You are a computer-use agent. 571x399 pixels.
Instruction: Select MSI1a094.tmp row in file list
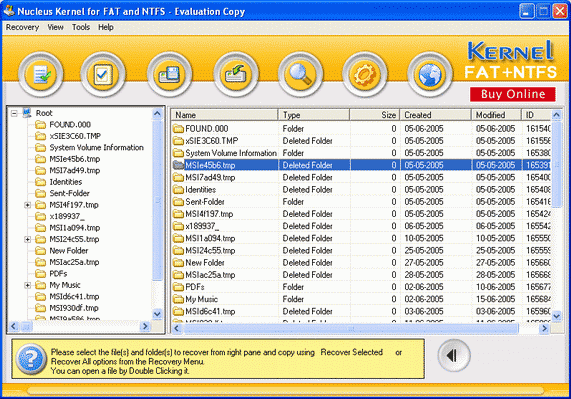[x=361, y=238]
